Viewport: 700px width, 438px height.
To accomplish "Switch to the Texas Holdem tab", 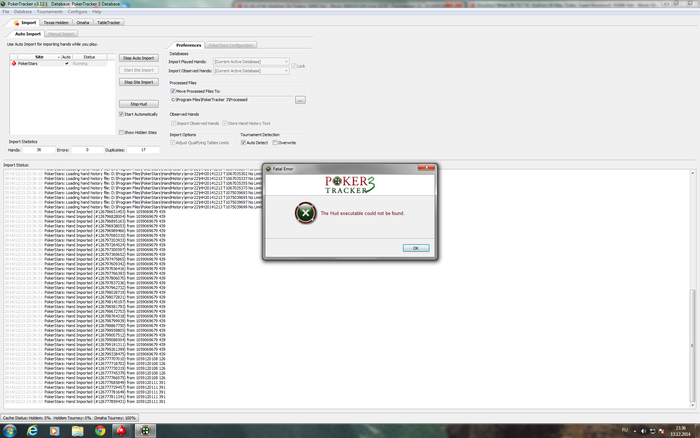I will point(56,22).
